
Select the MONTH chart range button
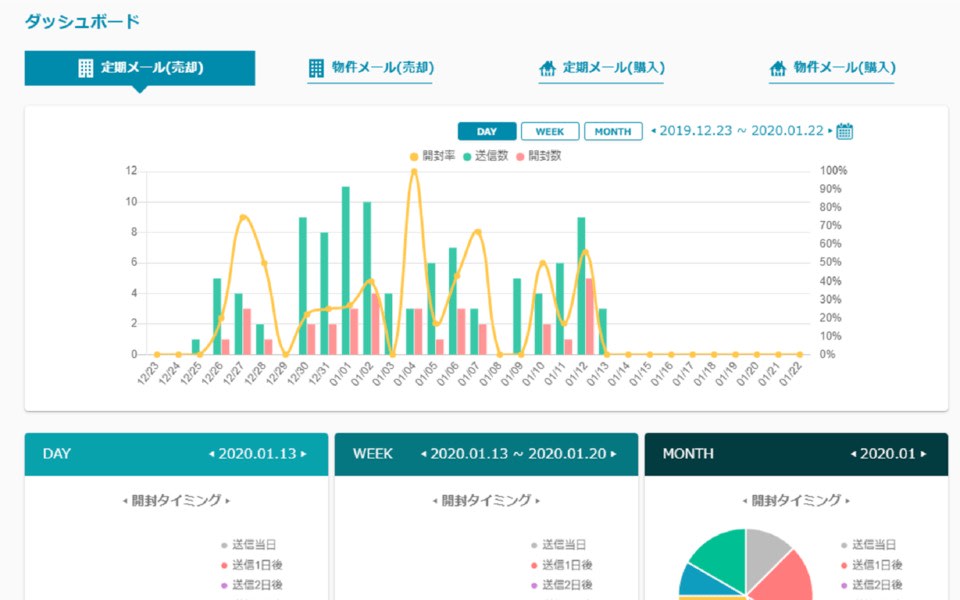pos(613,132)
